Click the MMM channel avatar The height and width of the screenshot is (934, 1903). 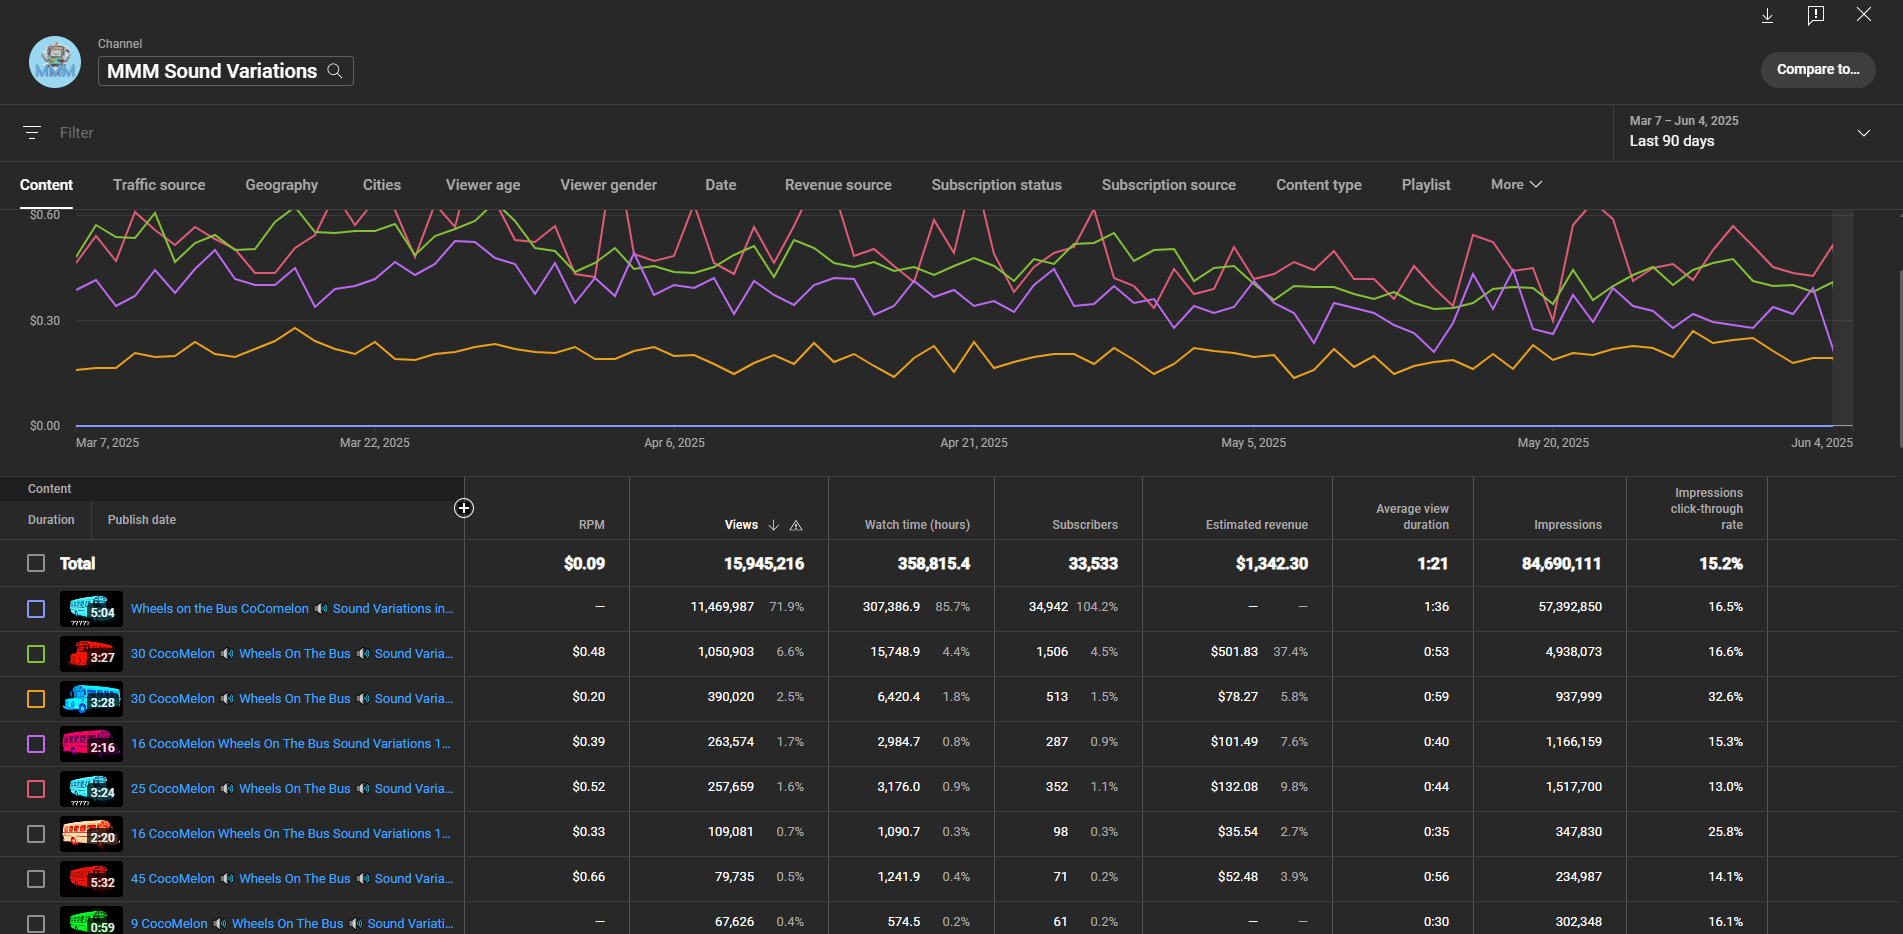55,62
